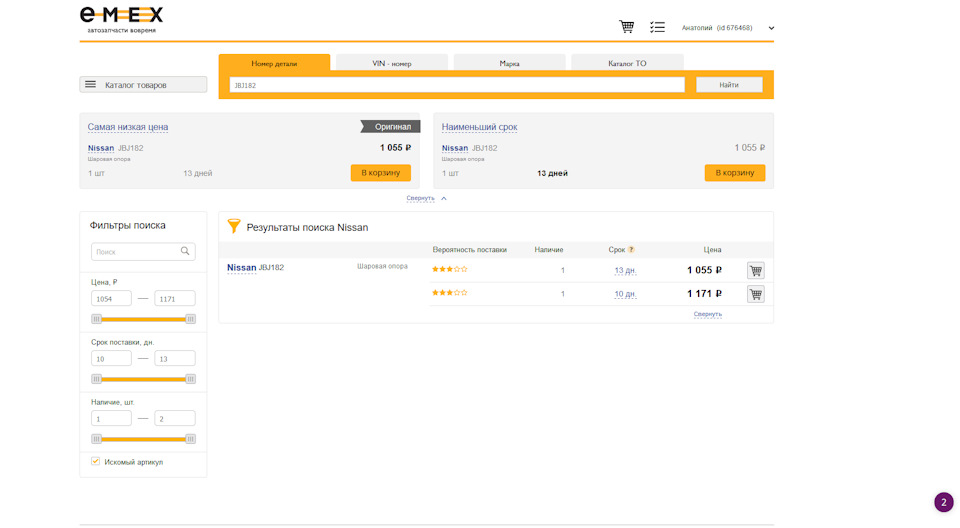The width and height of the screenshot is (960, 528).
Task: Add the 1 171 ₽ offer to cart via cart icon
Action: (756, 294)
